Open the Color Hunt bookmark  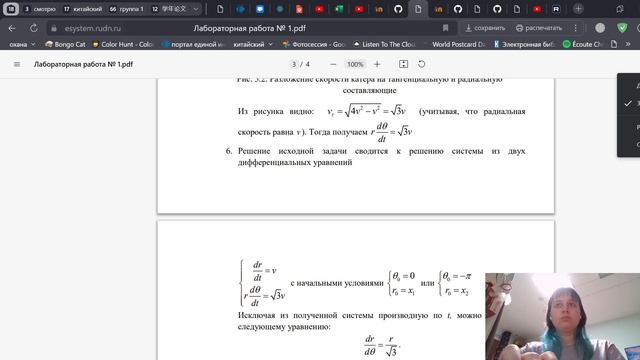point(122,44)
